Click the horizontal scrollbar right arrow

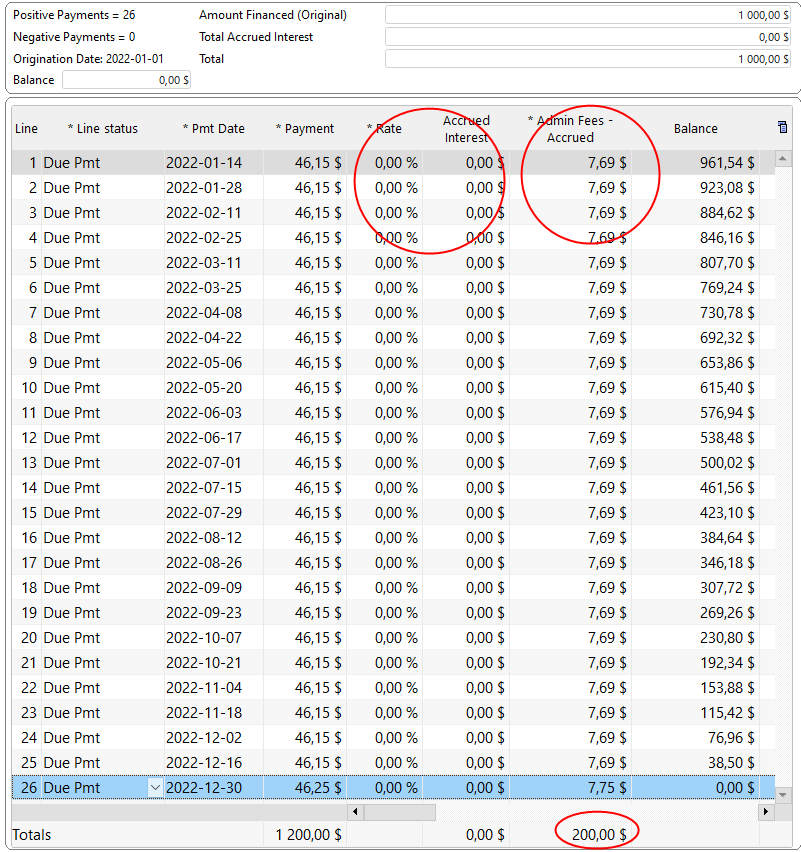tap(766, 812)
